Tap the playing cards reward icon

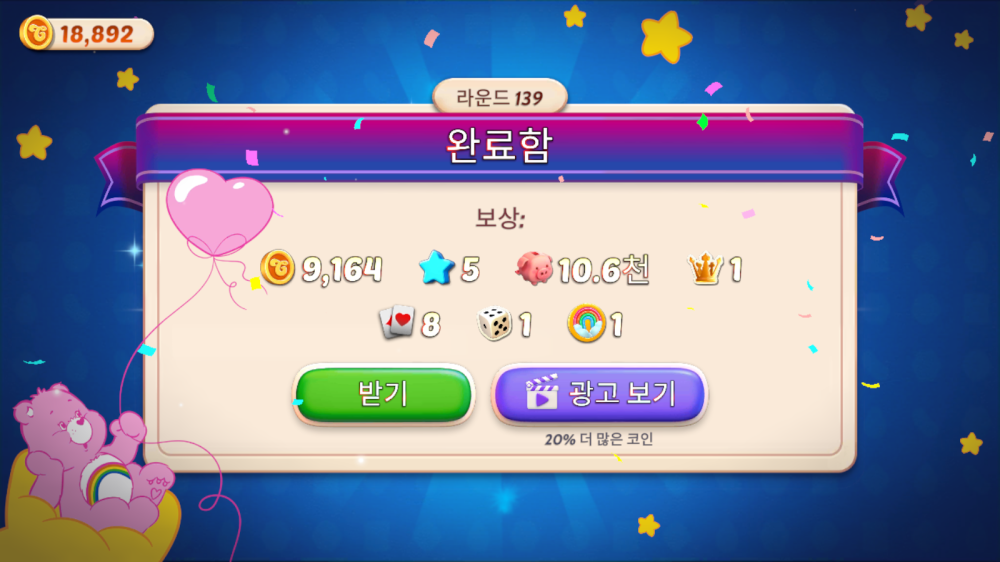point(397,322)
